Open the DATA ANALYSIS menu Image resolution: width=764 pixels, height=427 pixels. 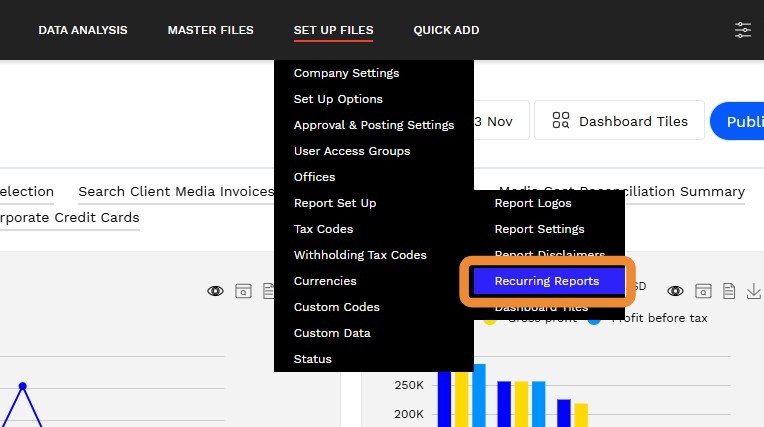point(83,30)
